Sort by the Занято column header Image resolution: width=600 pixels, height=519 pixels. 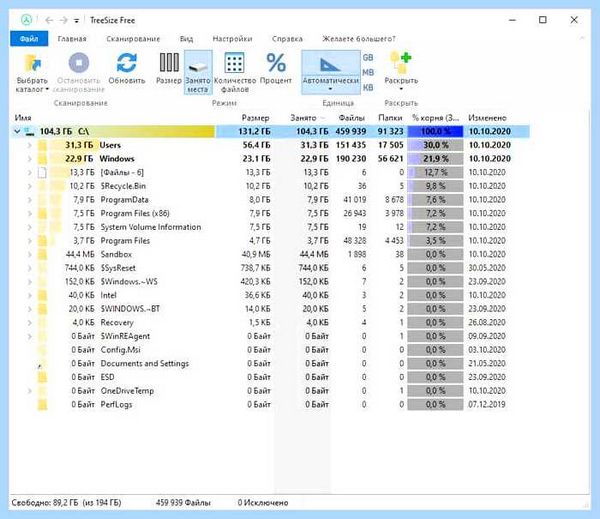pyautogui.click(x=303, y=118)
